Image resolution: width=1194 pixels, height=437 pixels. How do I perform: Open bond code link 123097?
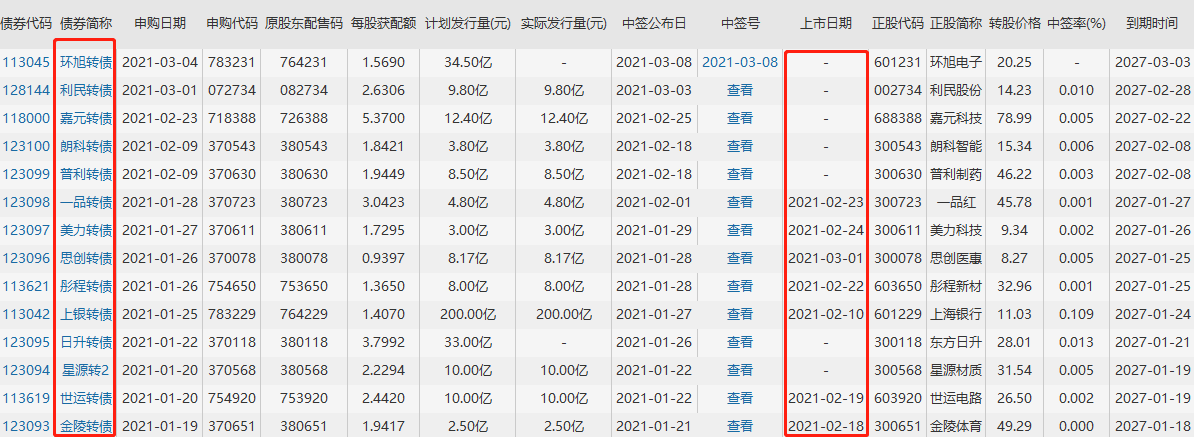(26, 230)
